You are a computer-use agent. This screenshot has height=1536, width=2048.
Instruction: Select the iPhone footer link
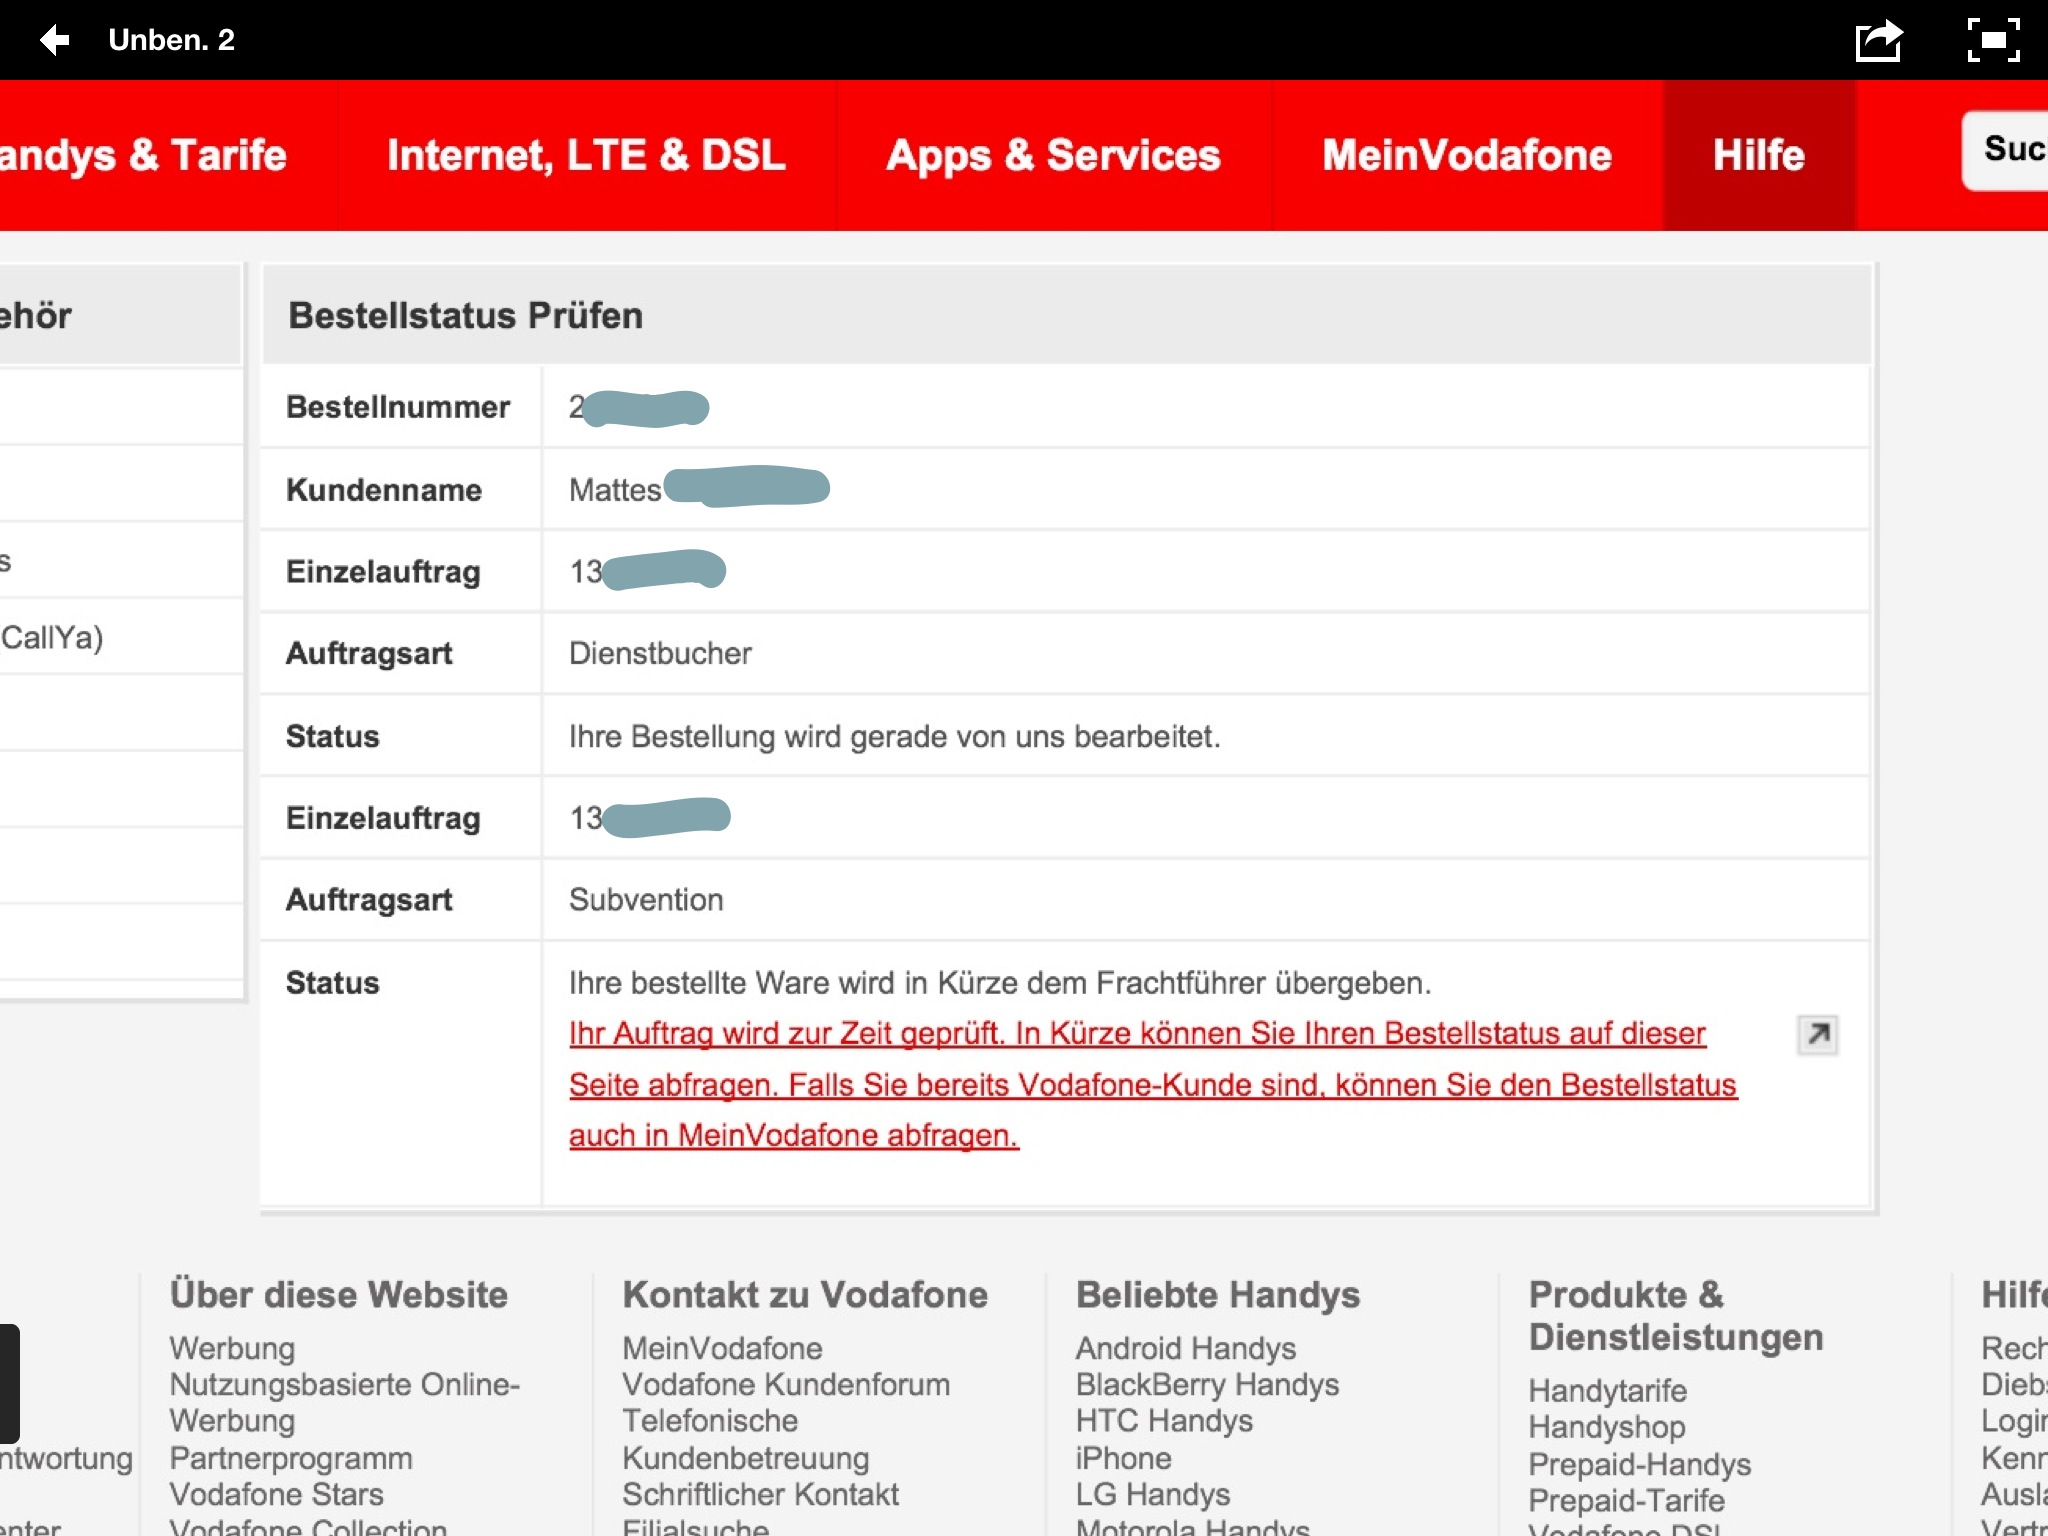pyautogui.click(x=1123, y=1458)
